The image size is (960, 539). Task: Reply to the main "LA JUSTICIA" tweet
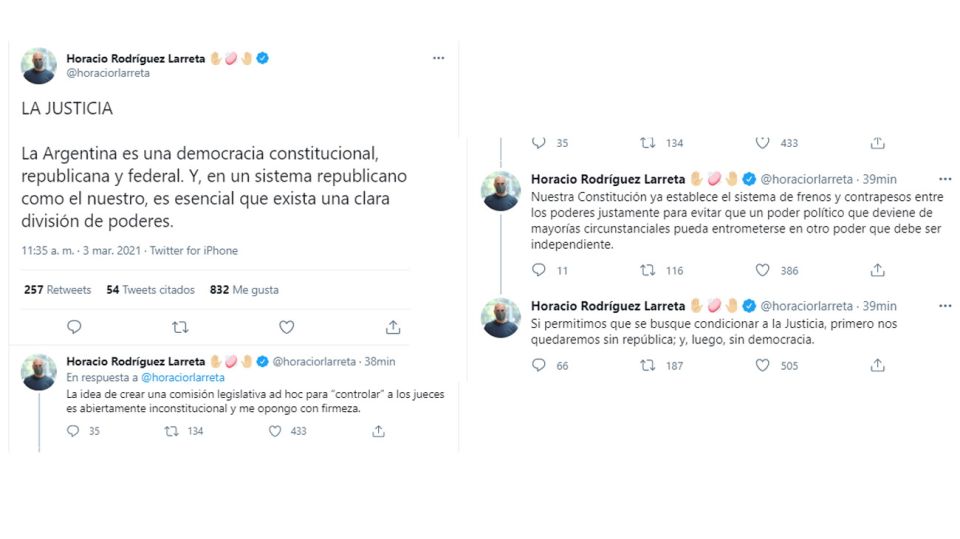pos(74,327)
